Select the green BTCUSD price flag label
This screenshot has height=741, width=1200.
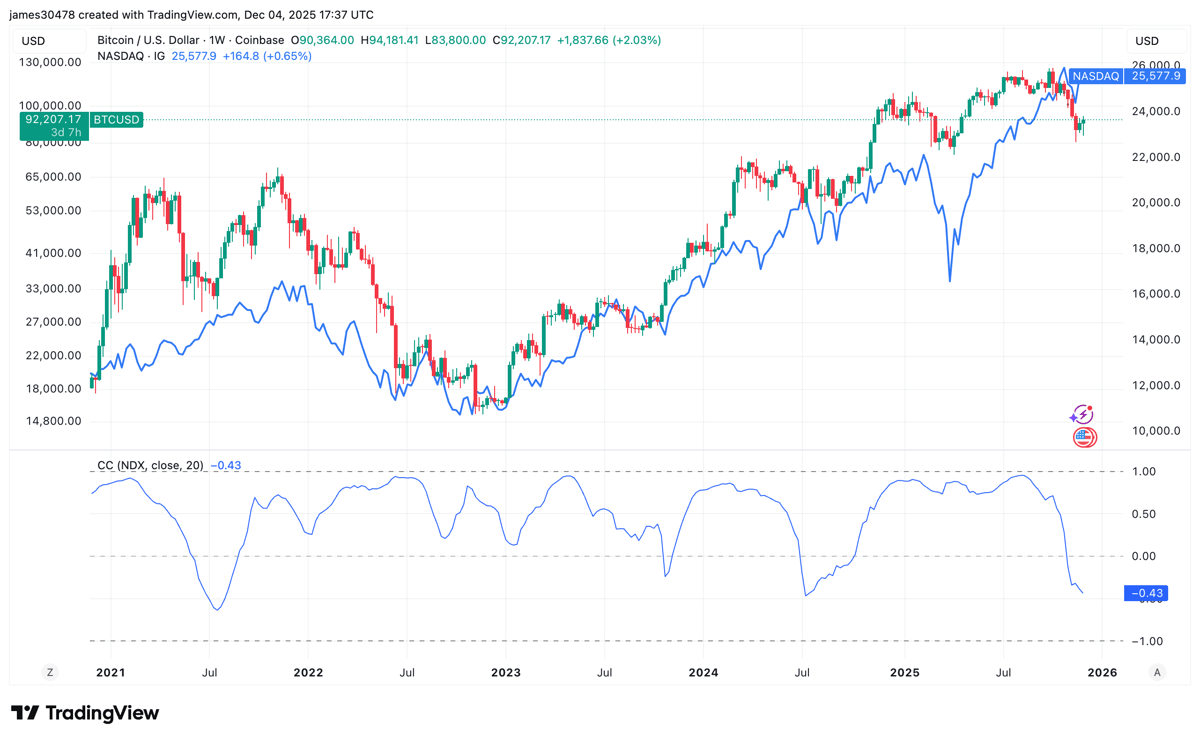point(116,120)
